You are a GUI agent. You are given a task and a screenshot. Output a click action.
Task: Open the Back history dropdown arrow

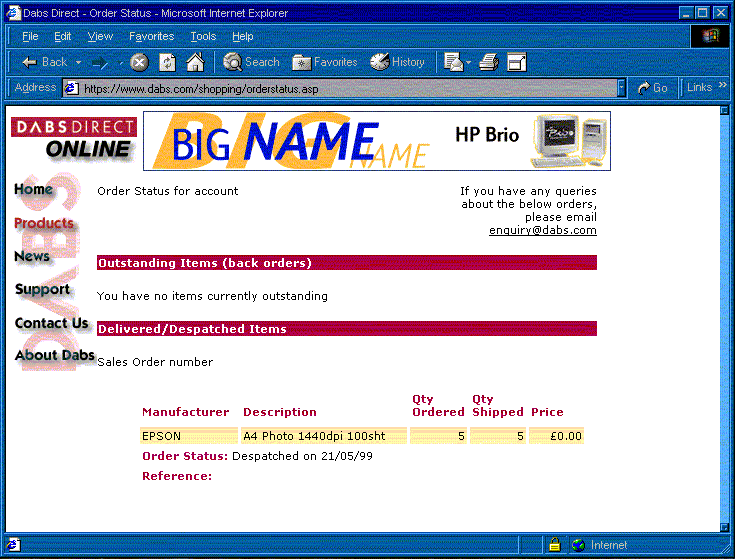78,62
